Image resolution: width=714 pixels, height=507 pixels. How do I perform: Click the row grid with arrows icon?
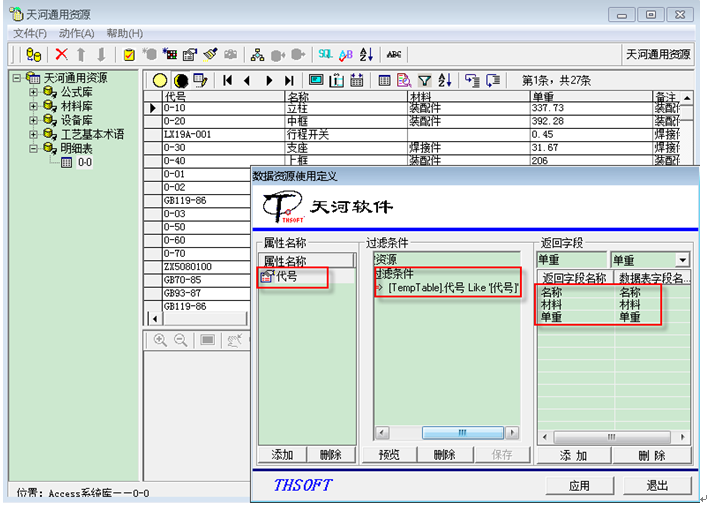[x=357, y=81]
